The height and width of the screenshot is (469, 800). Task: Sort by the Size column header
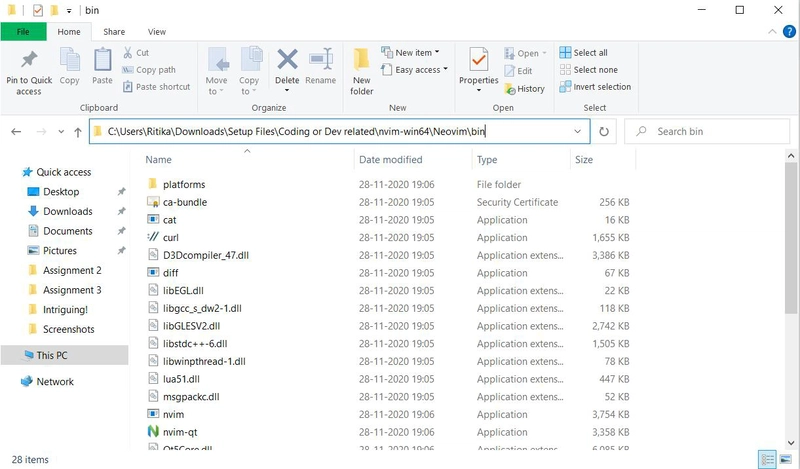[x=584, y=160]
